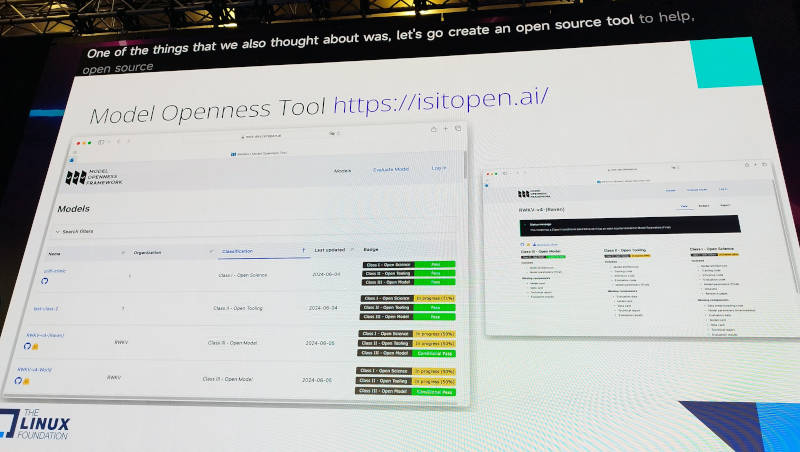800x452 pixels.
Task: Click 2024-06-05 date in RWKV-v4-Raven row
Action: (320, 343)
